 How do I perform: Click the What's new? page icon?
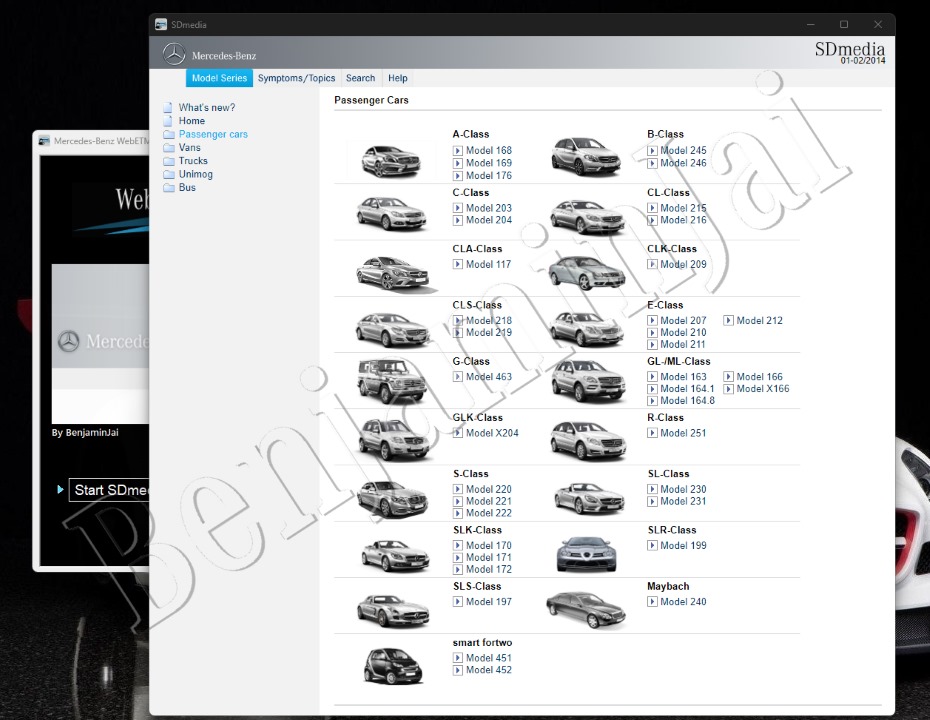tap(168, 108)
